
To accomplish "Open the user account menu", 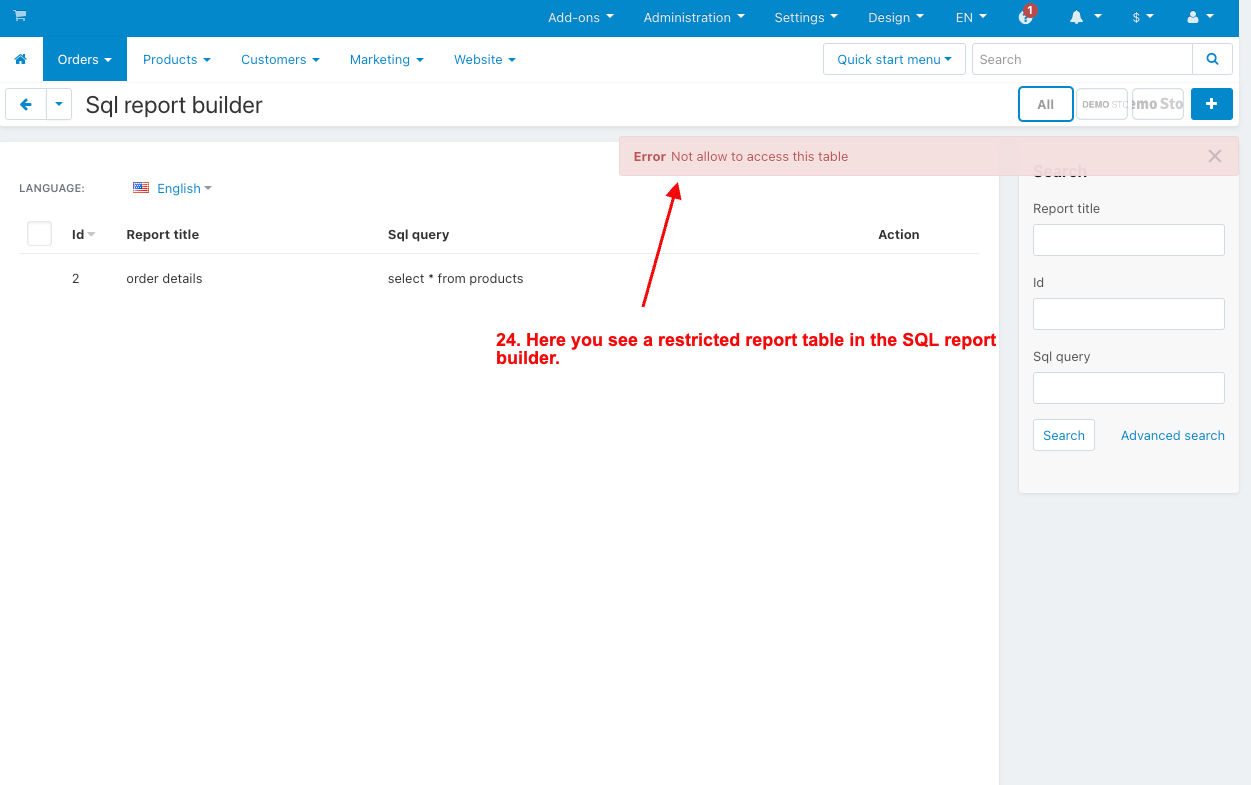I will pyautogui.click(x=1200, y=17).
